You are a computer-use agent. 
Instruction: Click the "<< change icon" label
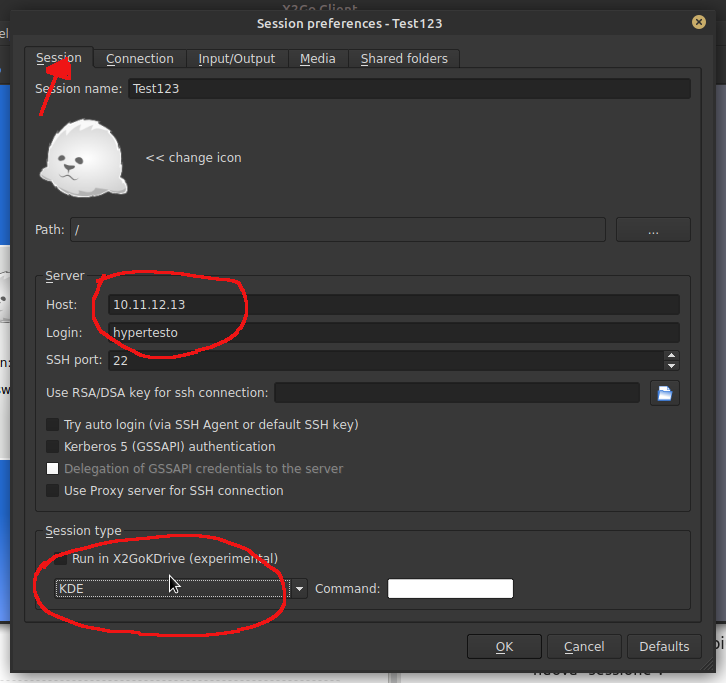coord(194,158)
